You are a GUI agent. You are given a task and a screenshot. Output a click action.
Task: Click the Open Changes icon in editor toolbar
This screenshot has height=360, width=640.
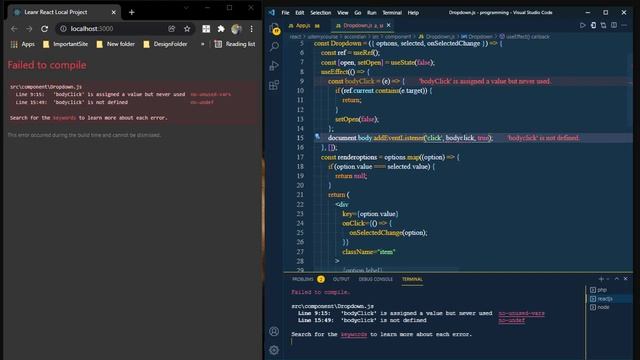pyautogui.click(x=593, y=25)
